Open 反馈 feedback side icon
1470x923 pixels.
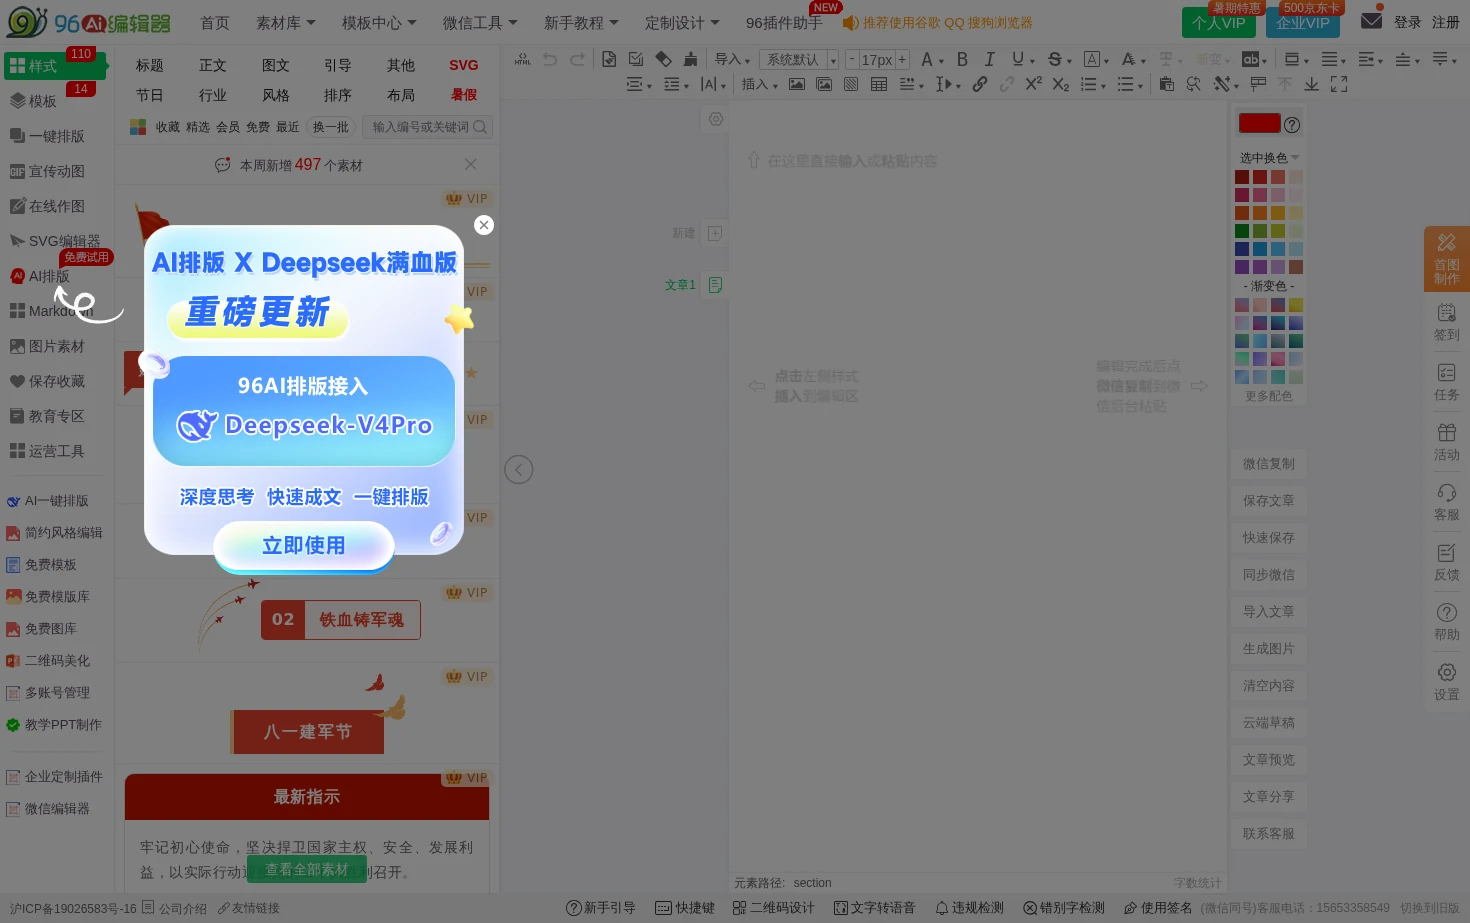pyautogui.click(x=1447, y=562)
